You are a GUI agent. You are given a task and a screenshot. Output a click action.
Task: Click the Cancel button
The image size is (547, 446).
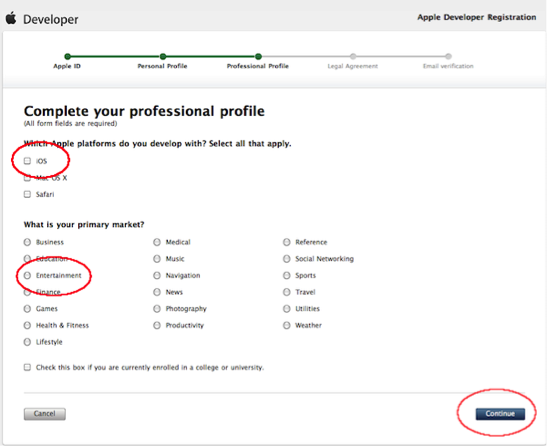coord(45,414)
